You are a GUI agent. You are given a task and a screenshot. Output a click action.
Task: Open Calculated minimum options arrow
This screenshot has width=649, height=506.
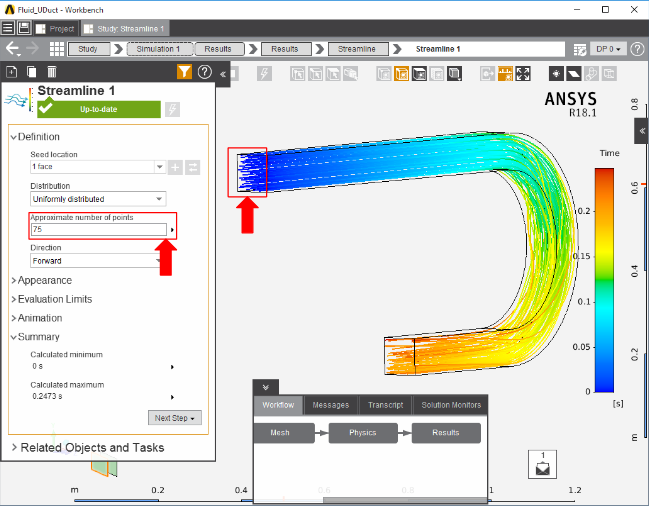(172, 367)
